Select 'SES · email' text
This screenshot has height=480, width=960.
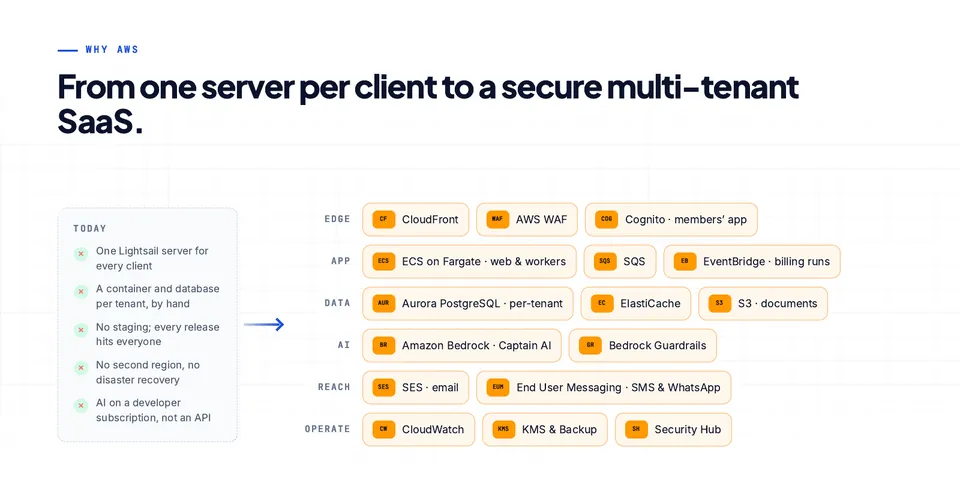click(x=430, y=387)
